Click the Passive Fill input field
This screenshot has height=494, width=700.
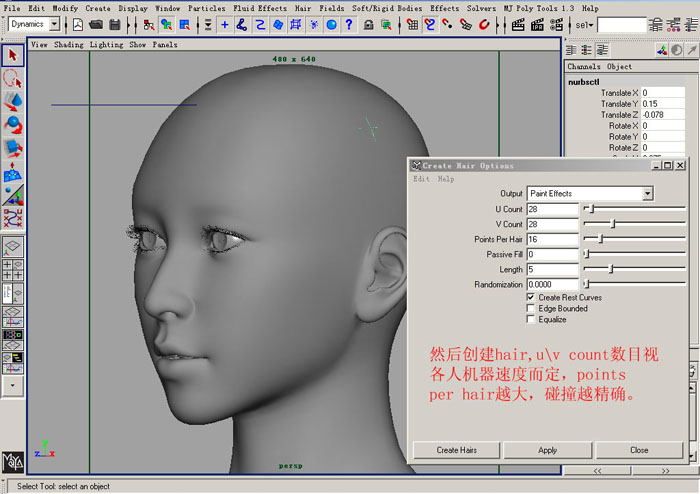pyautogui.click(x=553, y=254)
